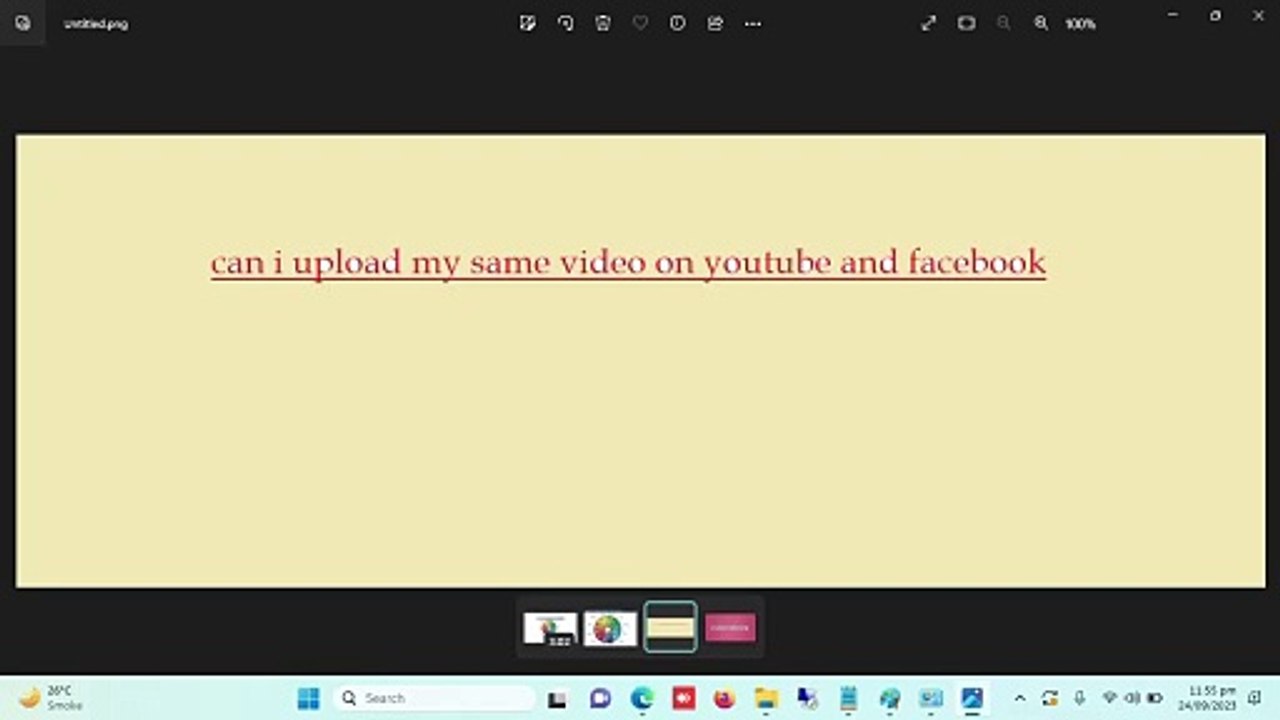This screenshot has width=1280, height=720.
Task: Open the notification center icon
Action: pyautogui.click(x=1255, y=698)
